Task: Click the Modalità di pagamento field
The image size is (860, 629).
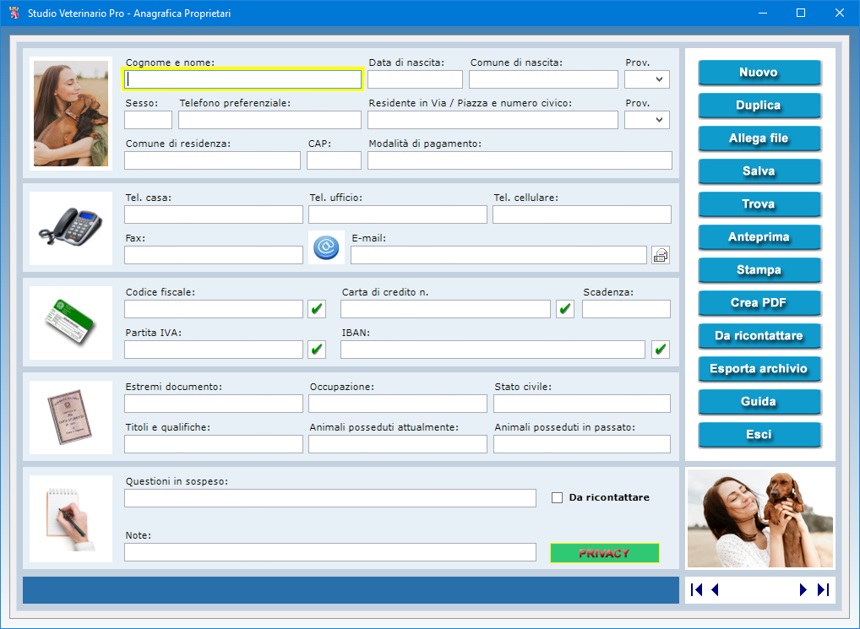Action: (x=520, y=160)
